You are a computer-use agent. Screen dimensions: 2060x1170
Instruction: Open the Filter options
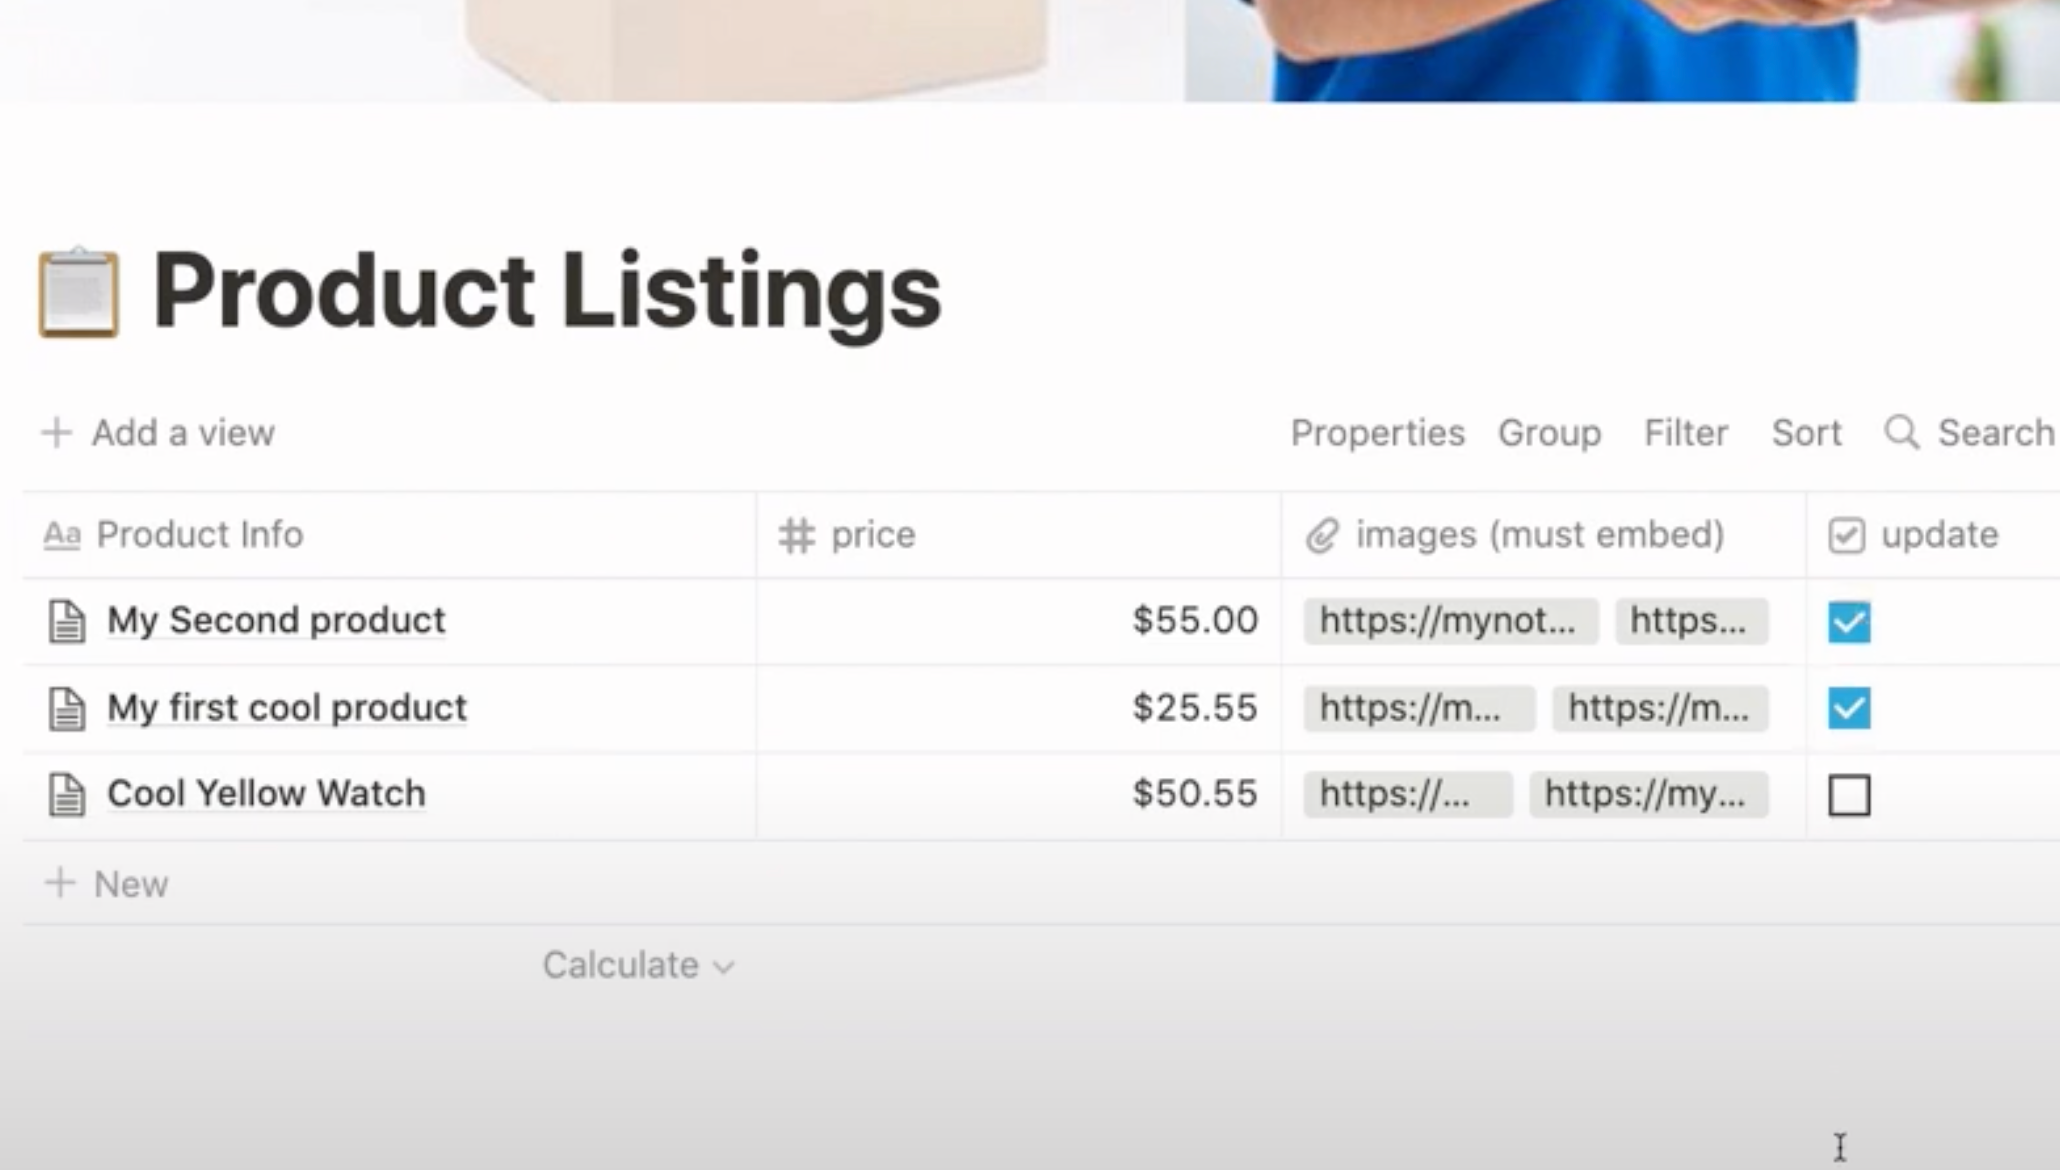pyautogui.click(x=1686, y=433)
